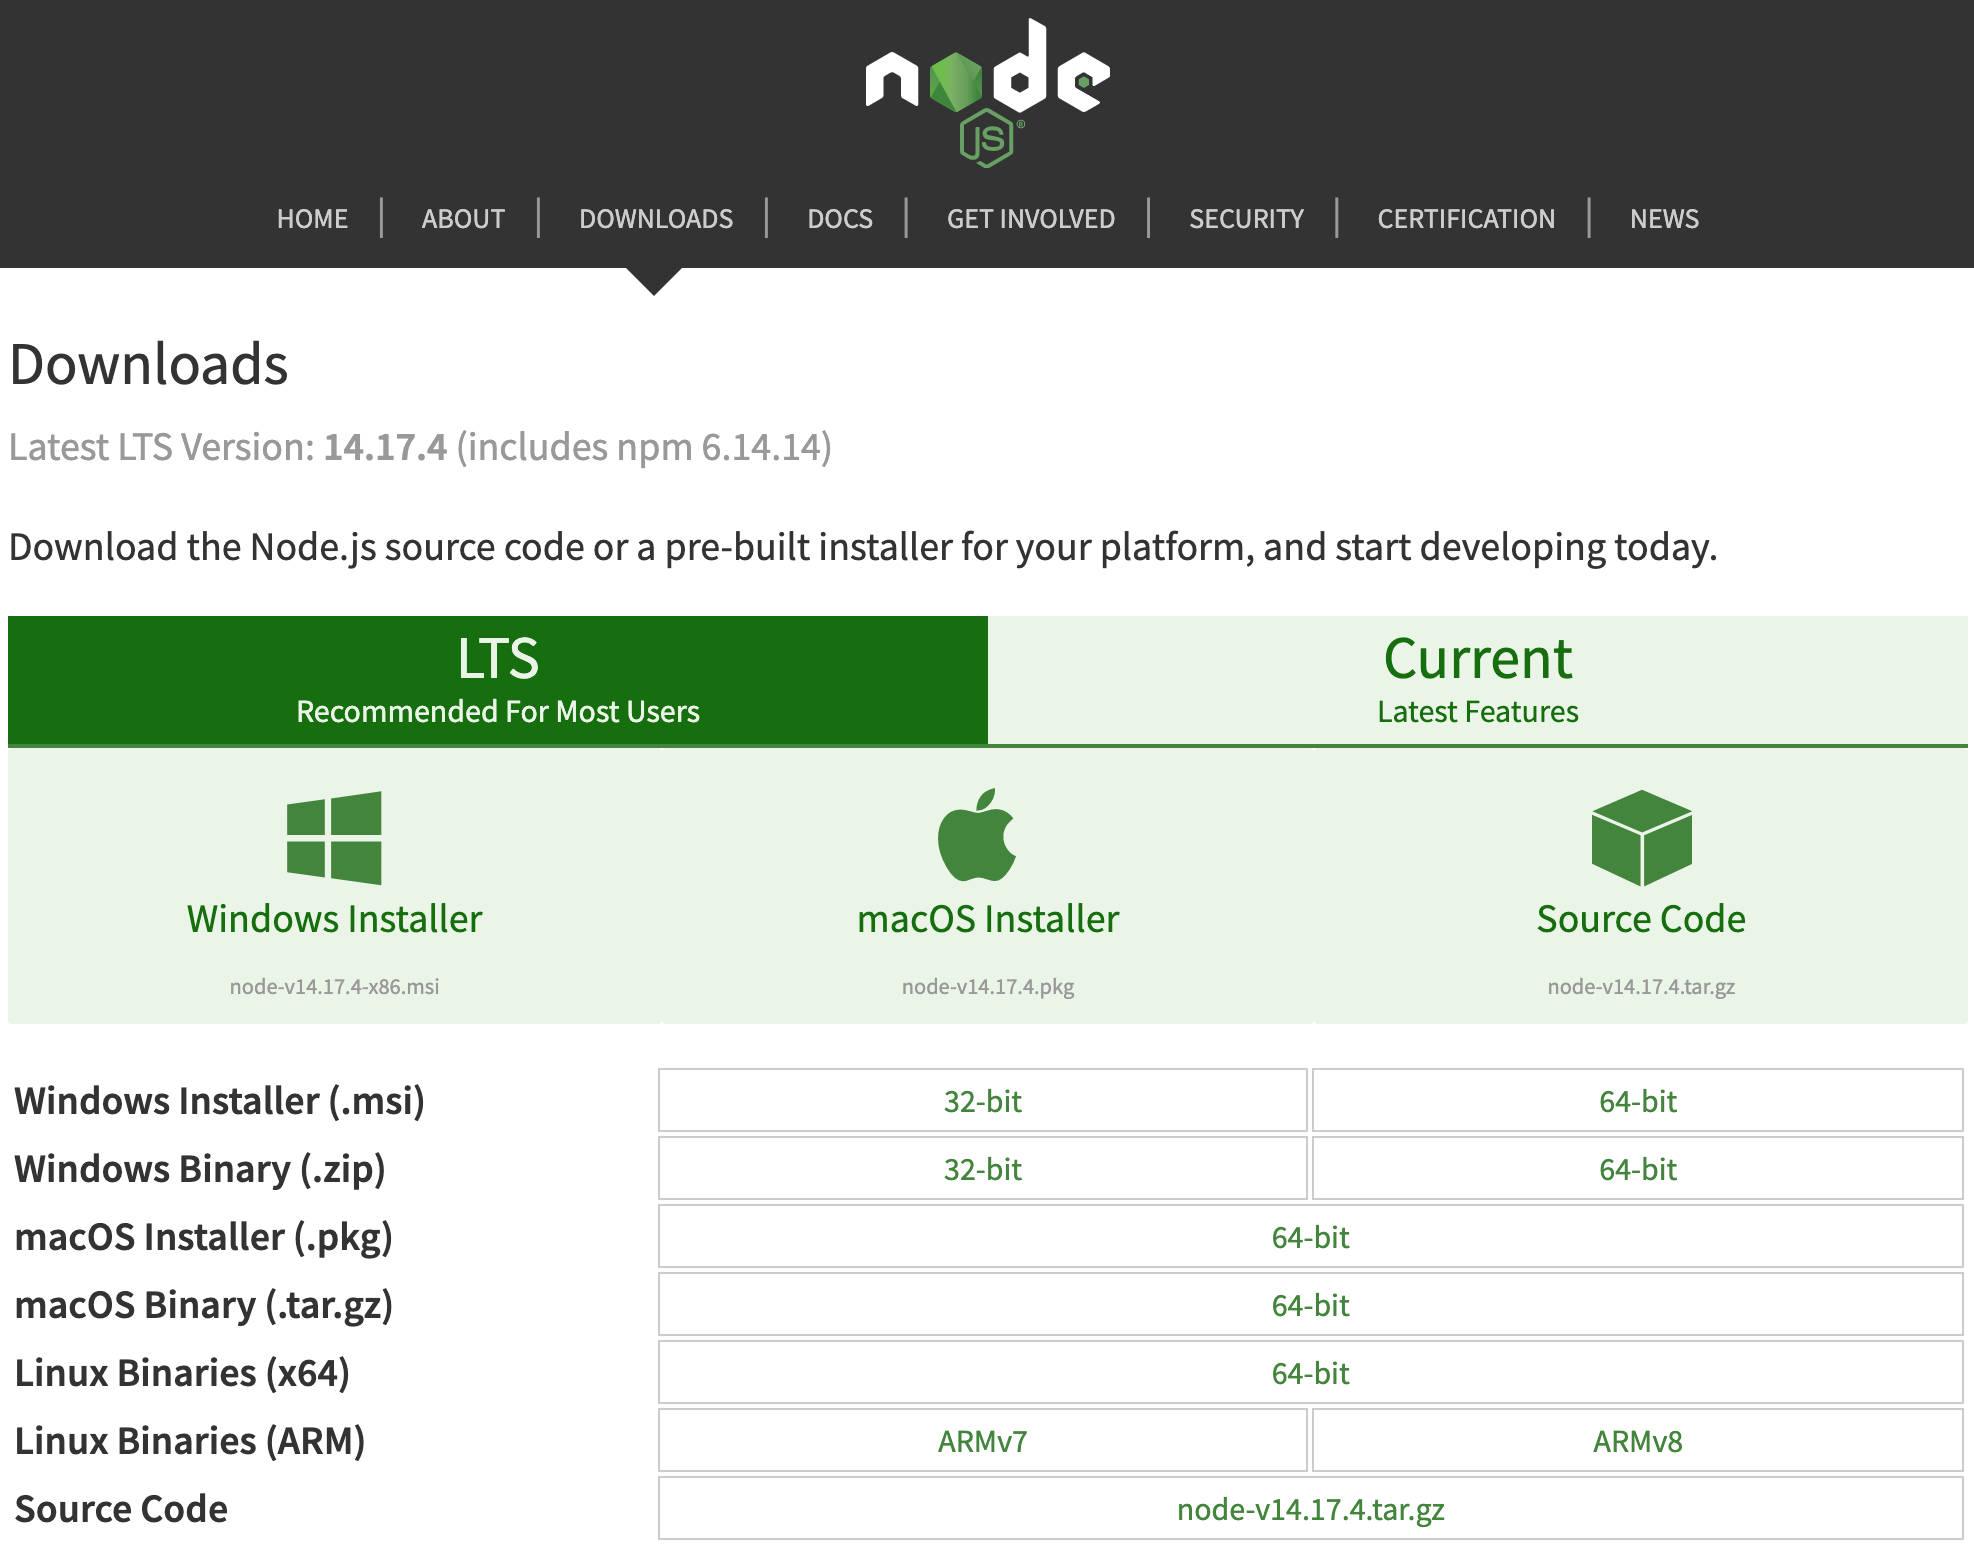Screen dimensions: 1974x1550
Task: Click the DOWNLOADS navigation menu item
Action: (x=654, y=216)
